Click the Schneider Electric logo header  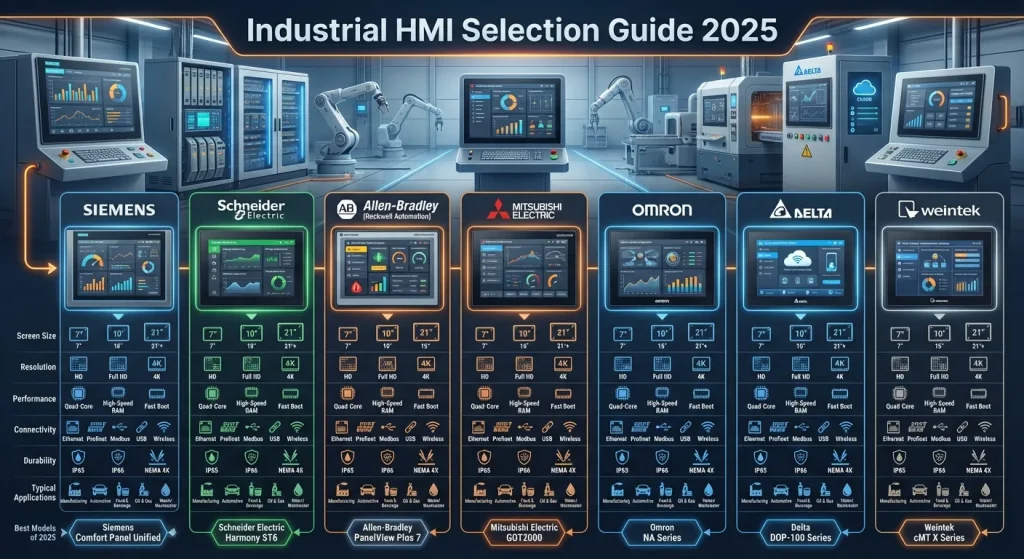coord(252,209)
